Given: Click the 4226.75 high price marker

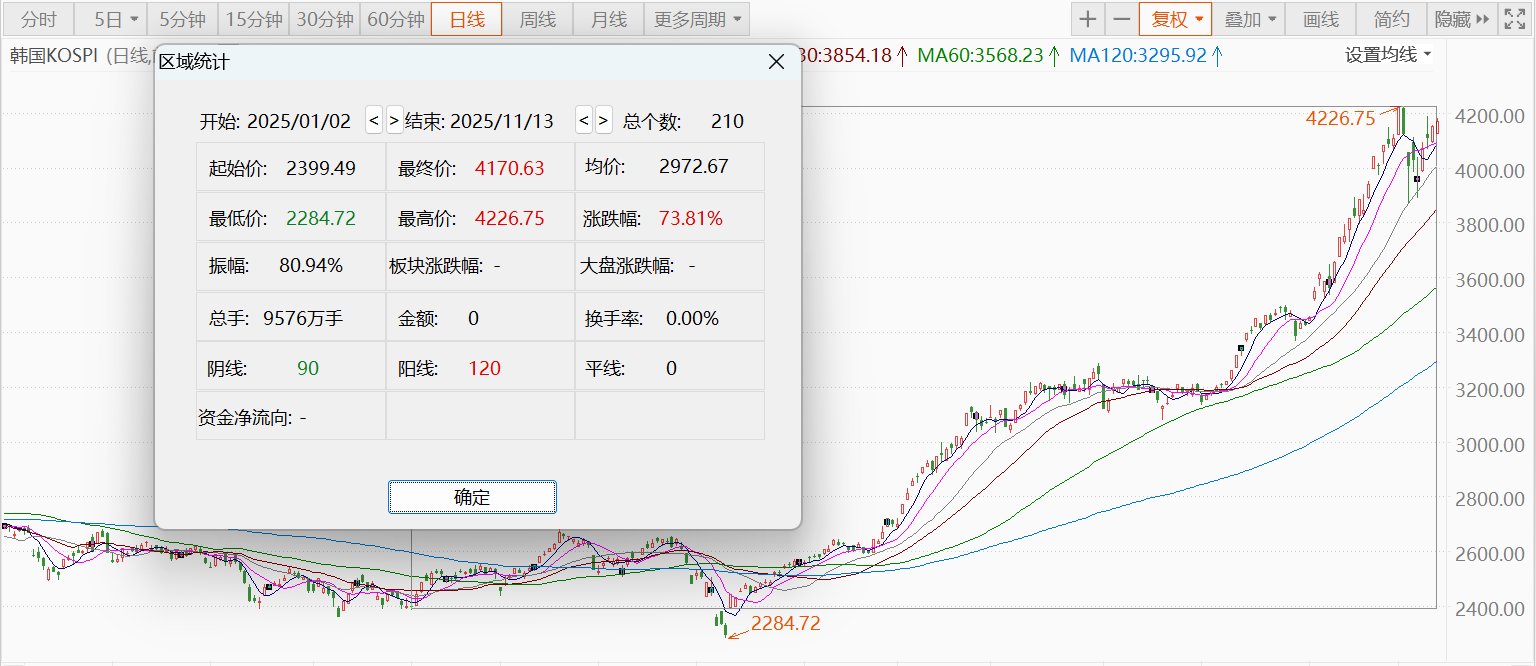Looking at the screenshot, I should 1340,118.
